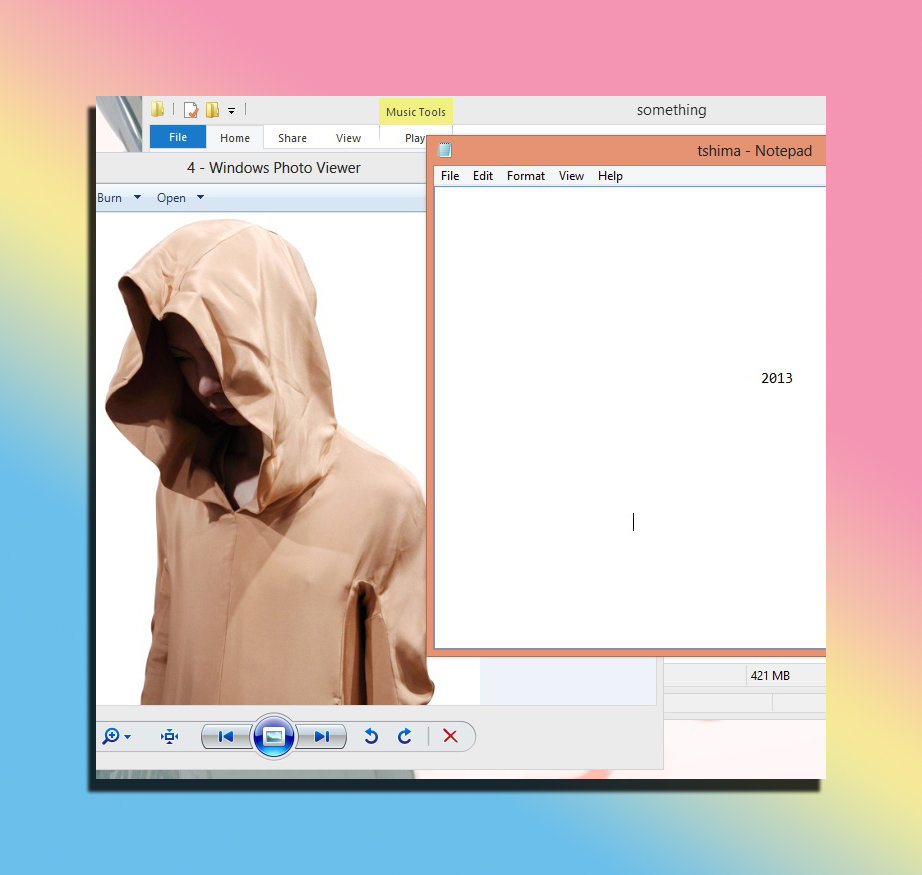Go to the previous photo
922x875 pixels.
point(226,736)
